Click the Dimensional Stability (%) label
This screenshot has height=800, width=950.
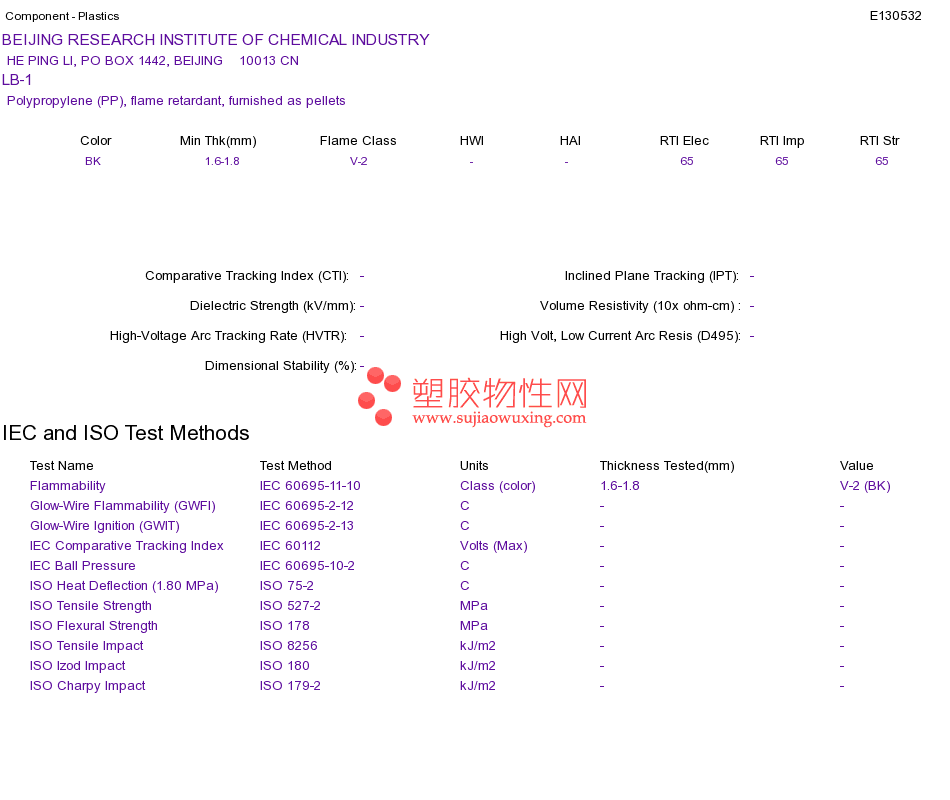(x=281, y=366)
